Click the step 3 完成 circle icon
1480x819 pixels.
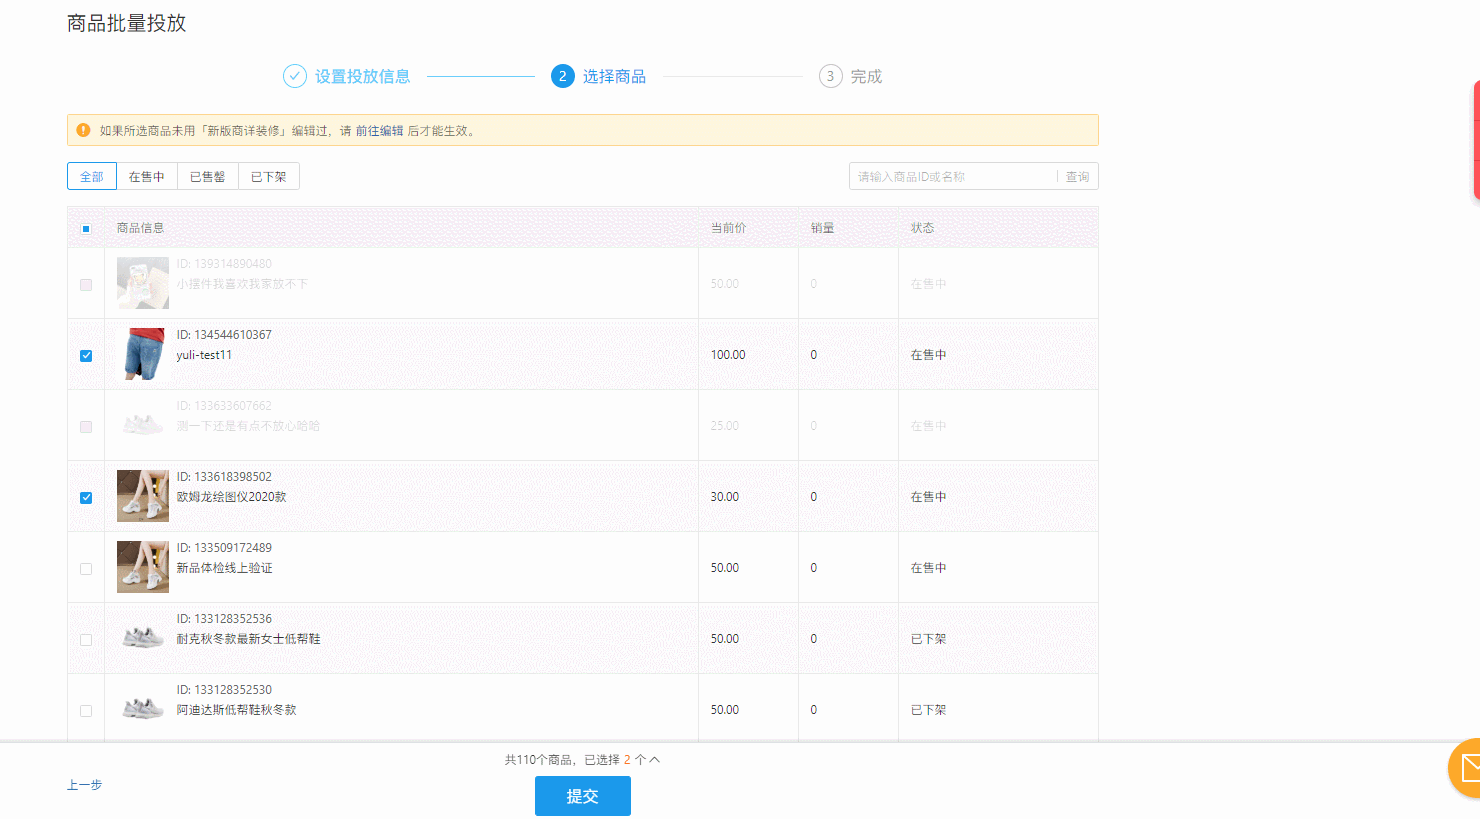click(x=830, y=76)
